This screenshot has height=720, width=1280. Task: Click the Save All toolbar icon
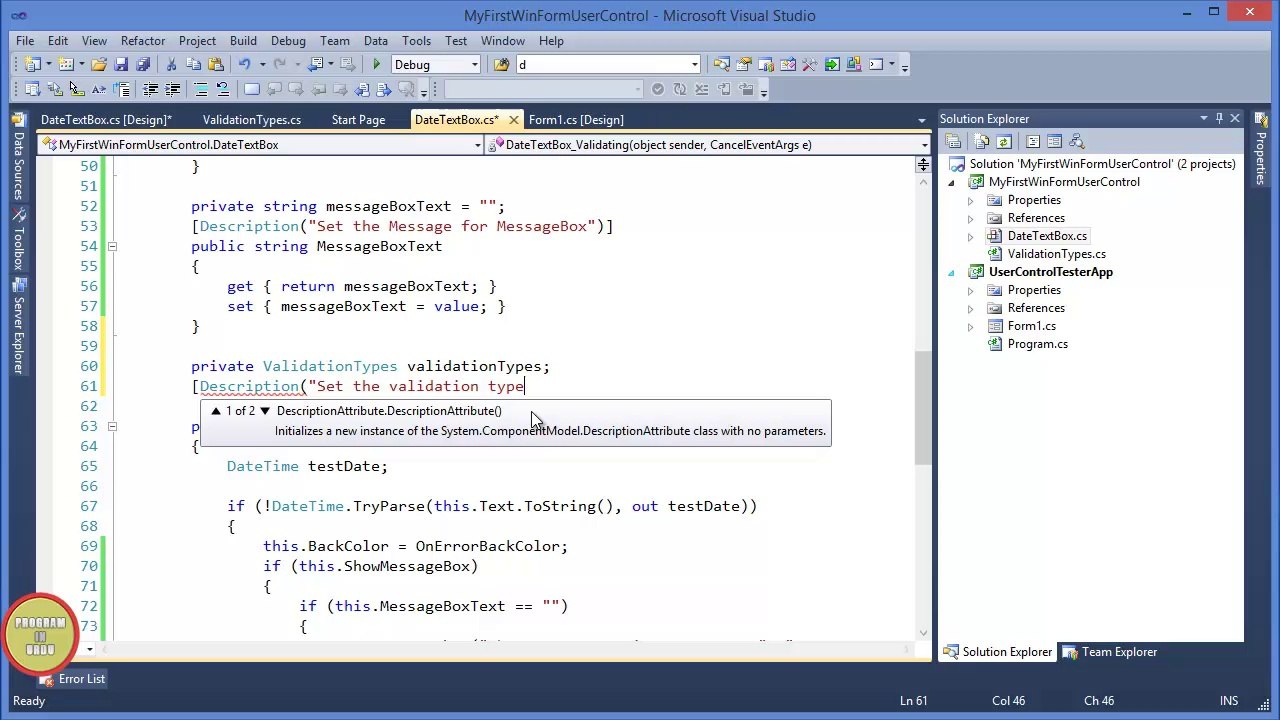point(143,65)
